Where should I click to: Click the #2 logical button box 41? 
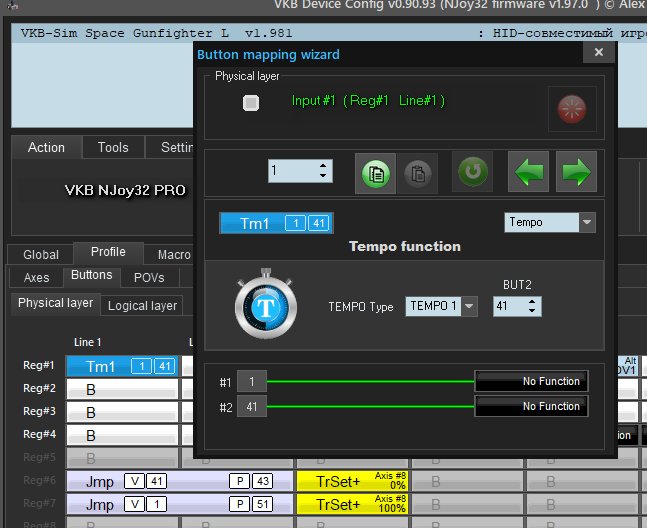click(252, 407)
